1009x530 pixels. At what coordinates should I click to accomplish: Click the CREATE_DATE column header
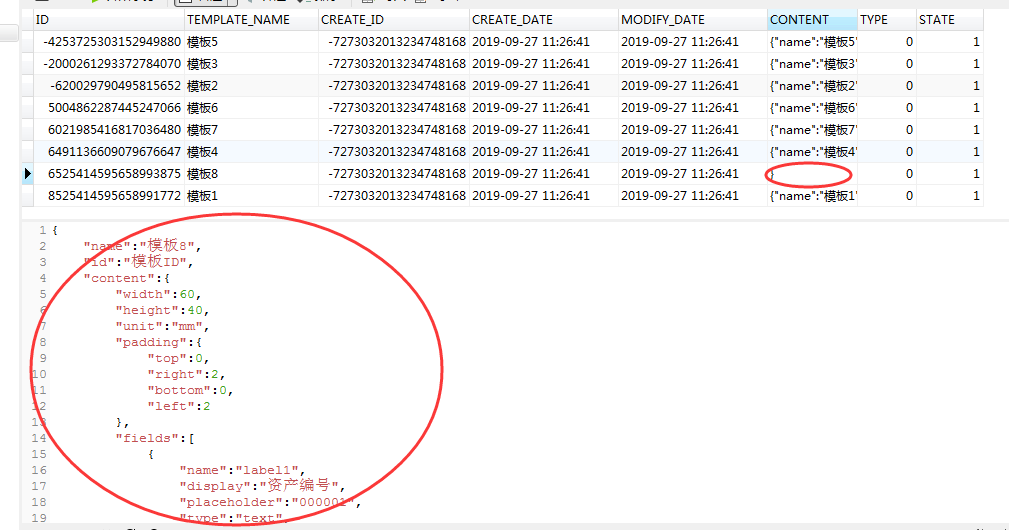[544, 20]
